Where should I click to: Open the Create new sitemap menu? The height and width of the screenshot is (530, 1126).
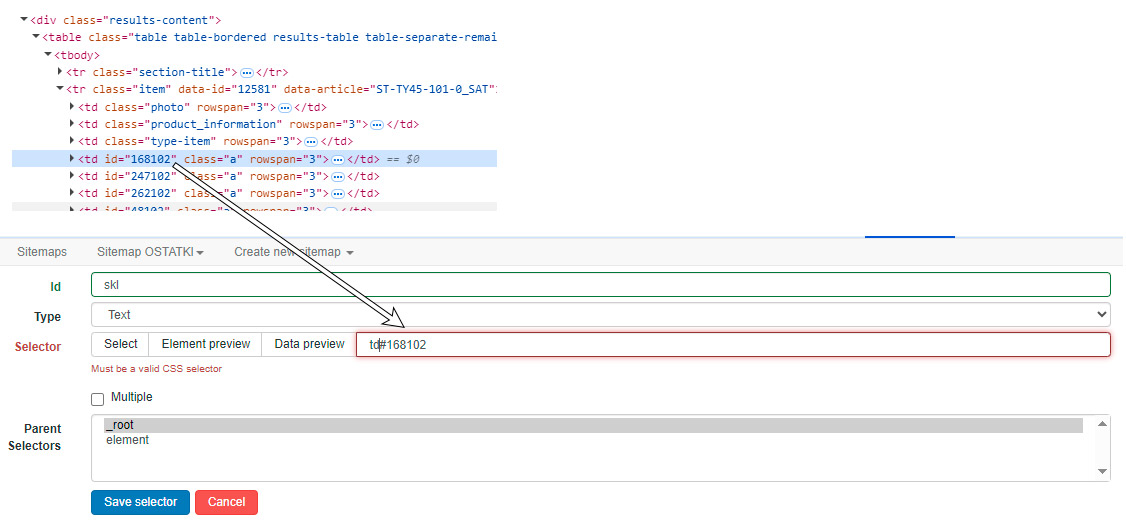point(293,252)
